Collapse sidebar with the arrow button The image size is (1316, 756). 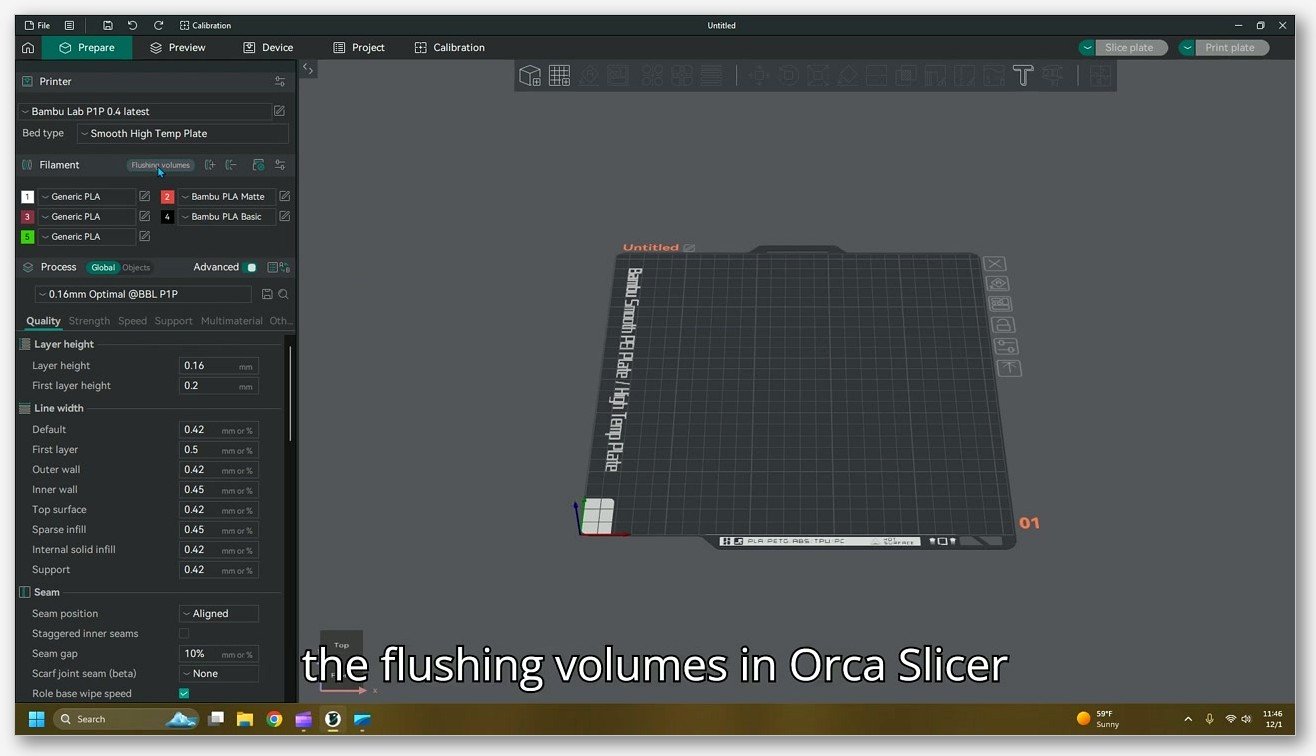(308, 69)
